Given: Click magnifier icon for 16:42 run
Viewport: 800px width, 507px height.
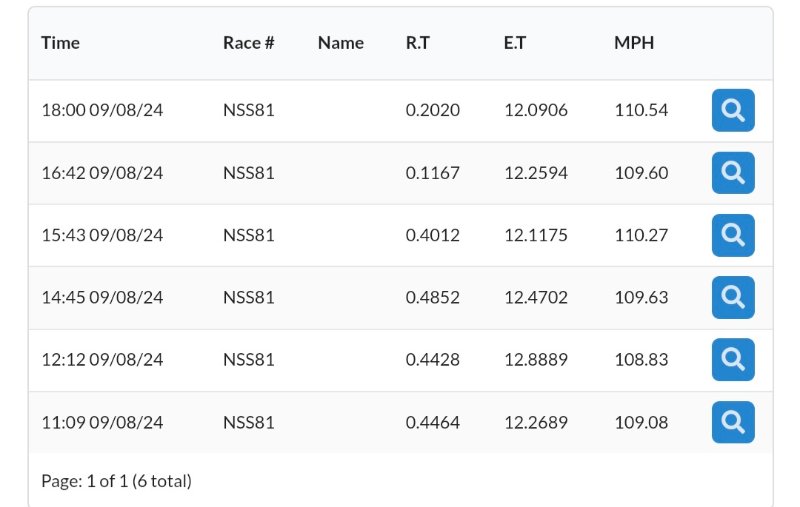Looking at the screenshot, I should [x=733, y=173].
